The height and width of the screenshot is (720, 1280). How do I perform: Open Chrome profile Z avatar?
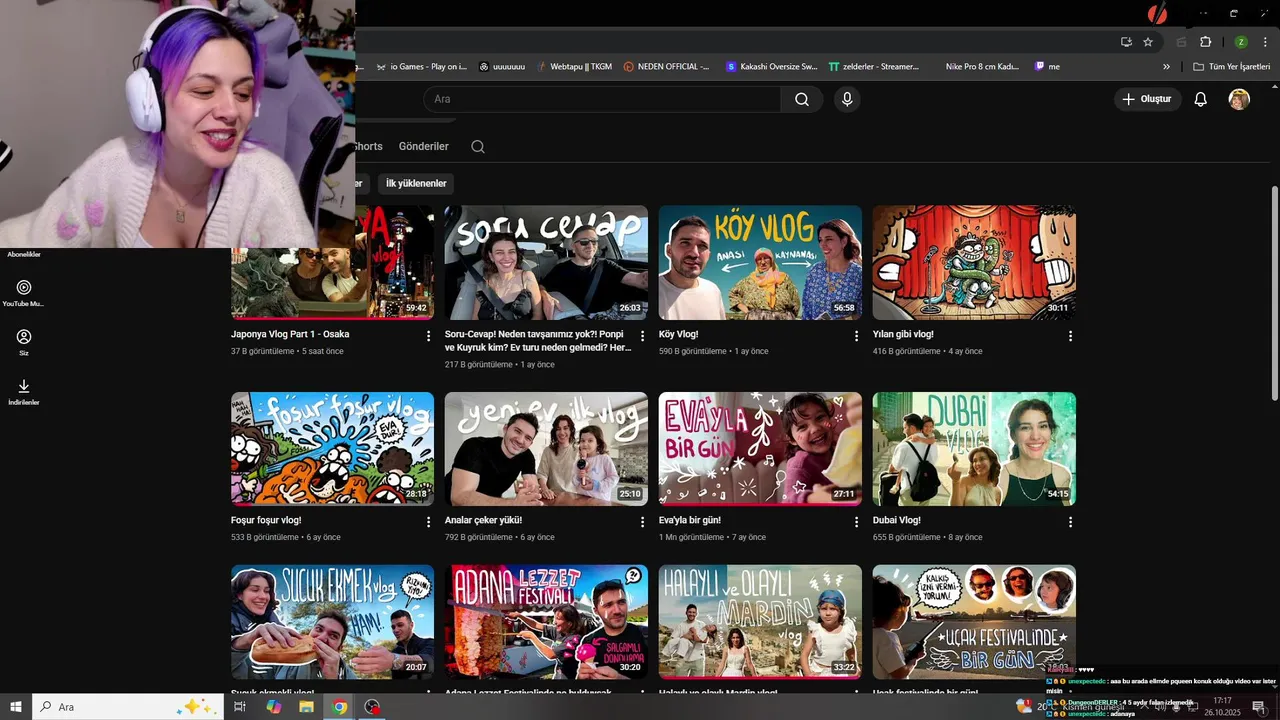coord(1241,42)
